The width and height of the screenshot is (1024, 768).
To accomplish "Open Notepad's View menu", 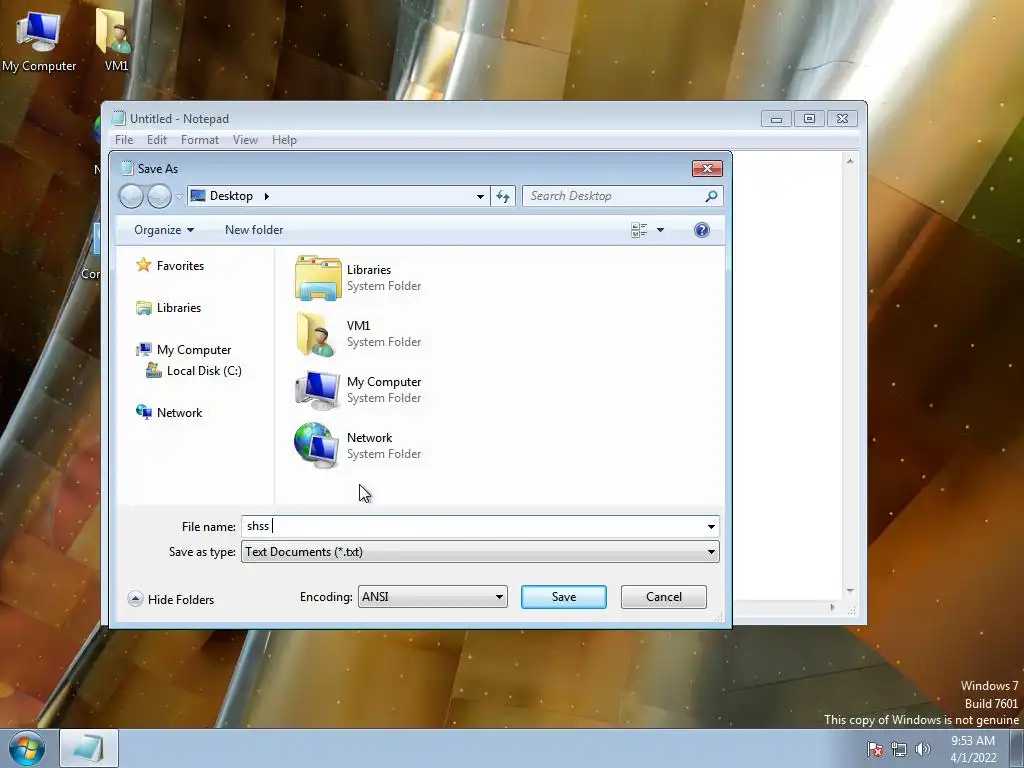I will [x=246, y=140].
